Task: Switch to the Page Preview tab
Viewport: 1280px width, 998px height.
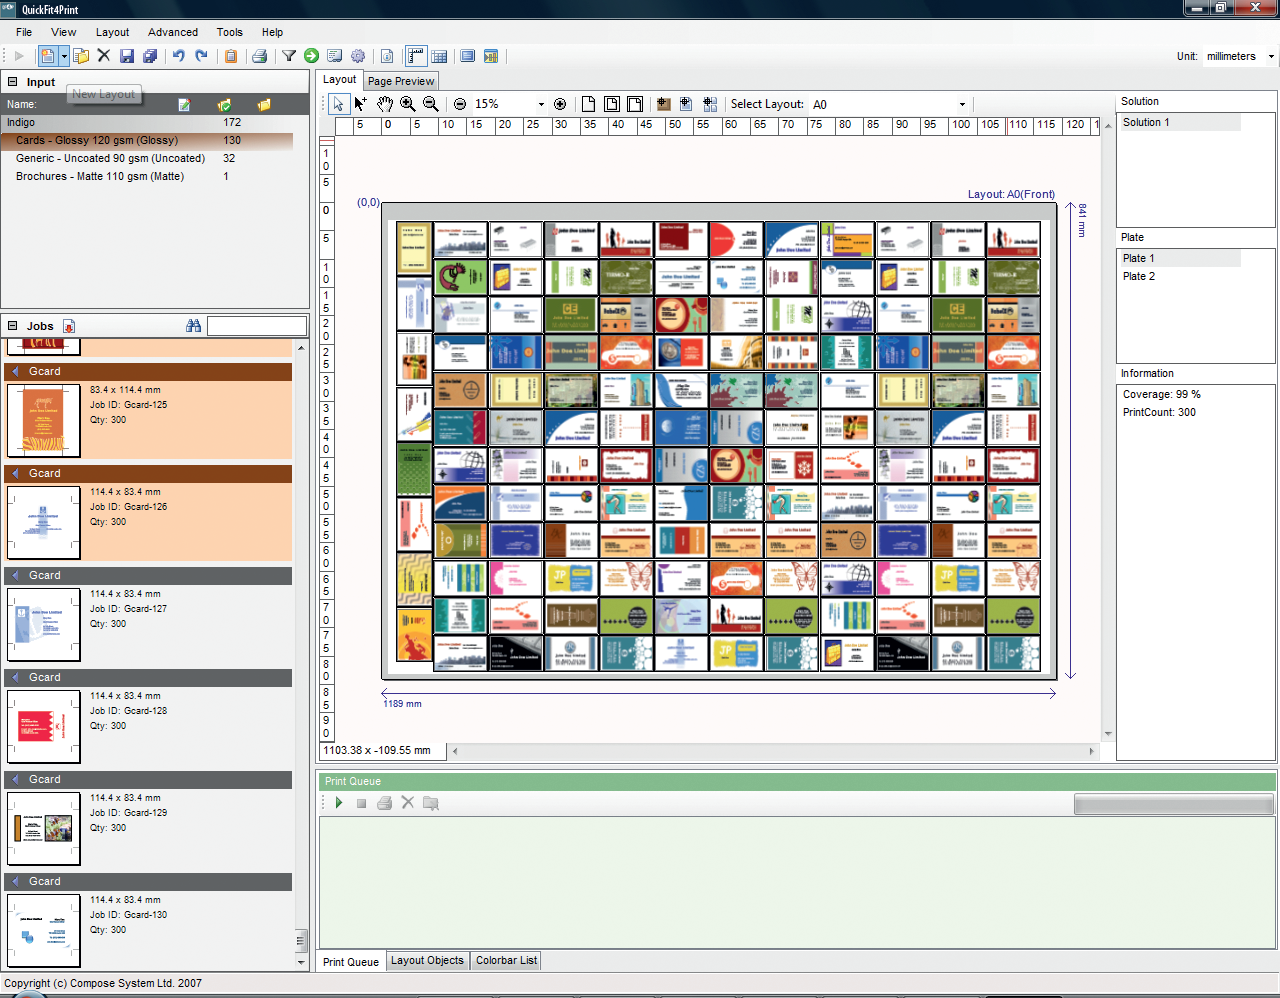Action: [401, 81]
